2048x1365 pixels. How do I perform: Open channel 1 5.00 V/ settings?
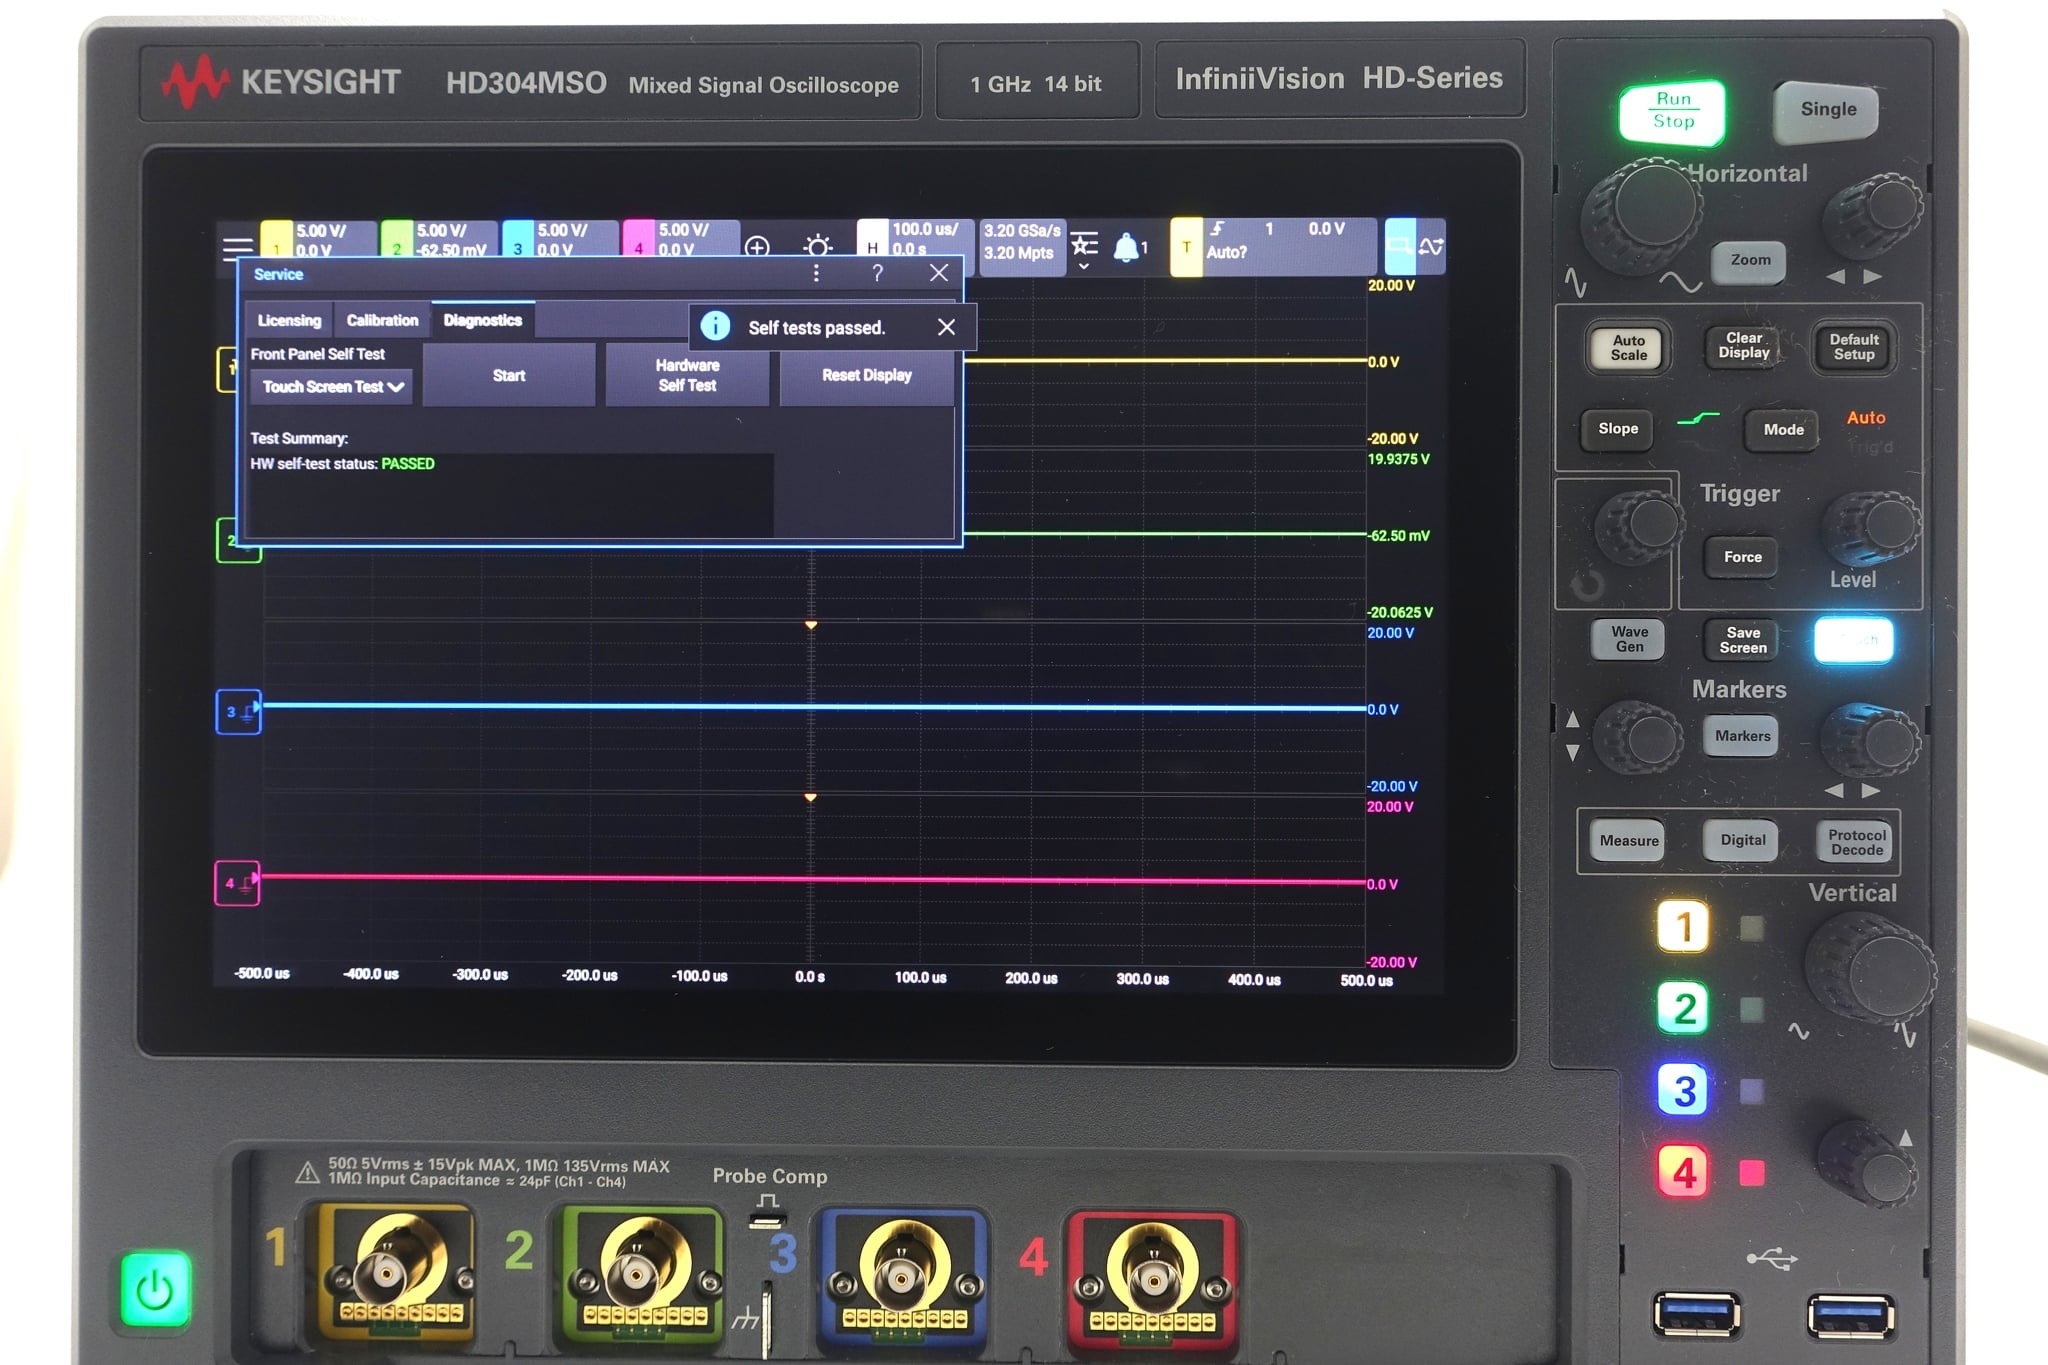point(319,240)
